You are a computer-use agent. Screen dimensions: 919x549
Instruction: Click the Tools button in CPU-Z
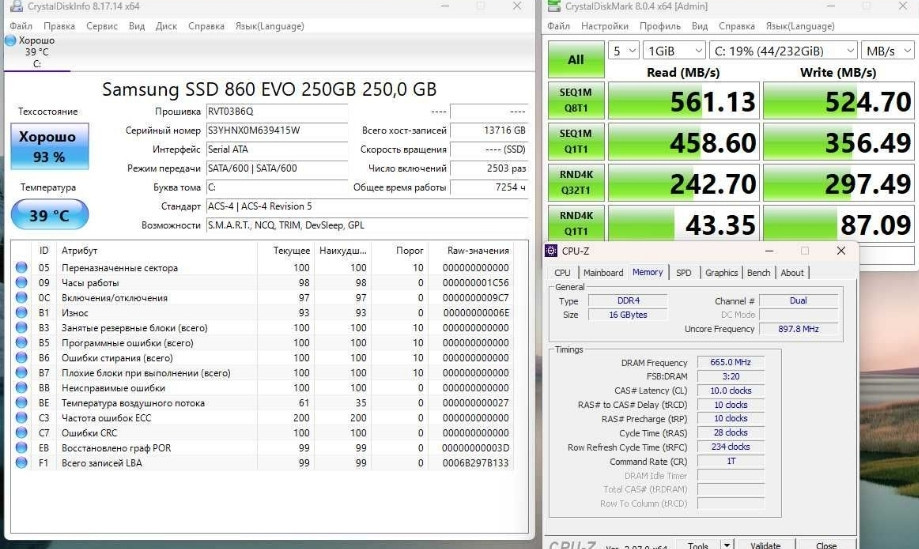coord(697,544)
